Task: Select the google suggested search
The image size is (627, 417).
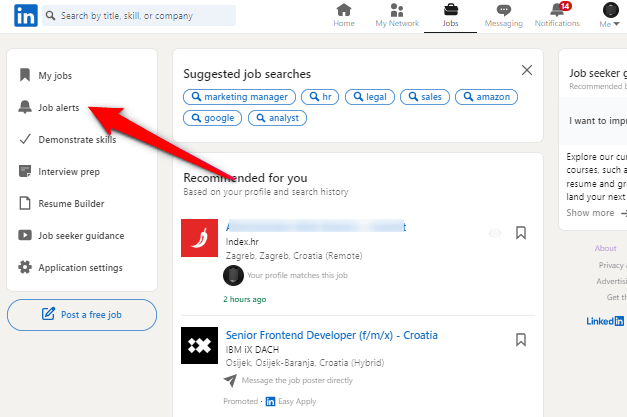Action: (212, 118)
